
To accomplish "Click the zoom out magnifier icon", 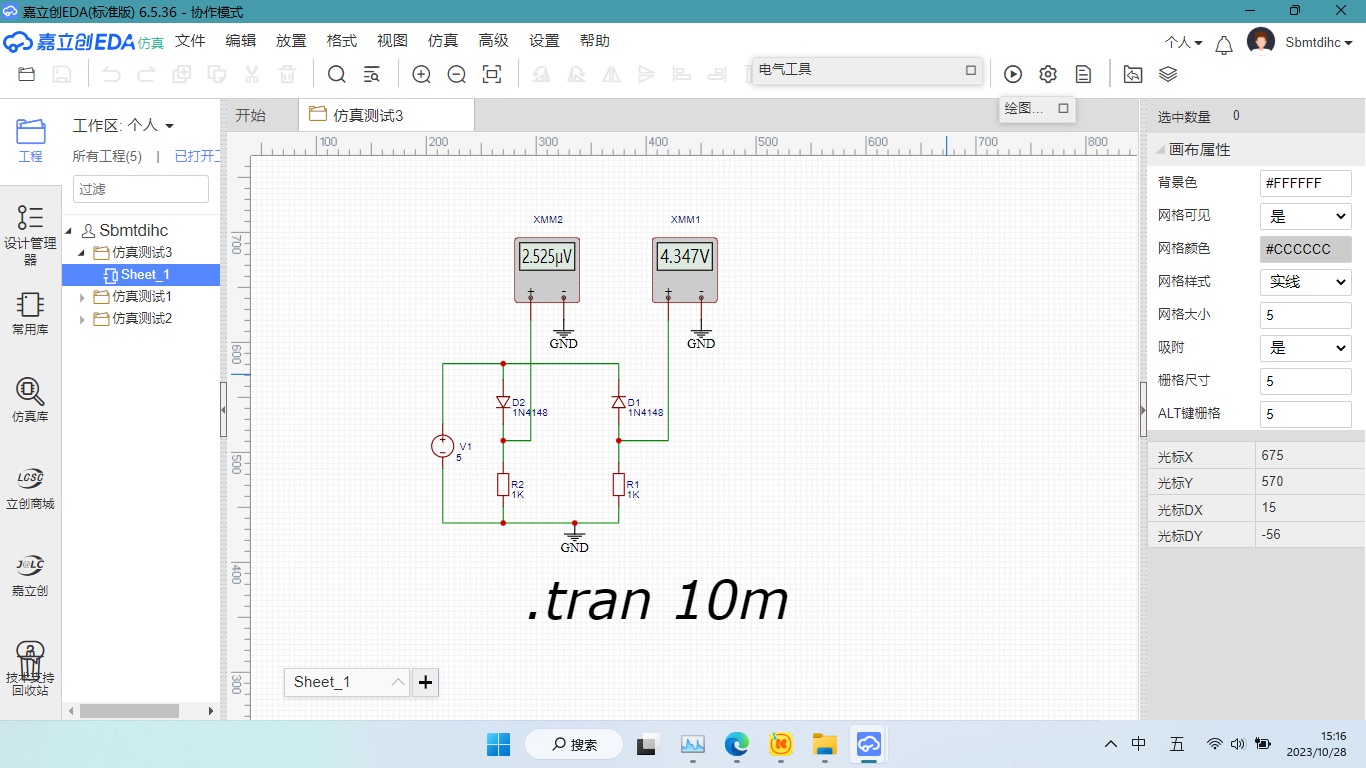I will (x=457, y=74).
